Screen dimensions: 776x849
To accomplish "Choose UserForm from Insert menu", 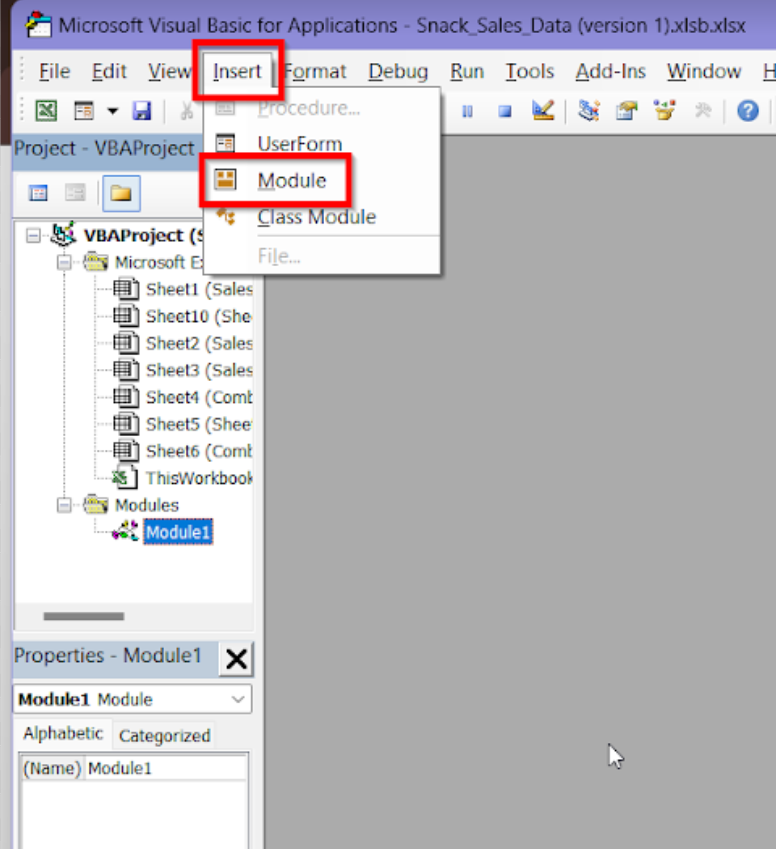I will click(322, 144).
